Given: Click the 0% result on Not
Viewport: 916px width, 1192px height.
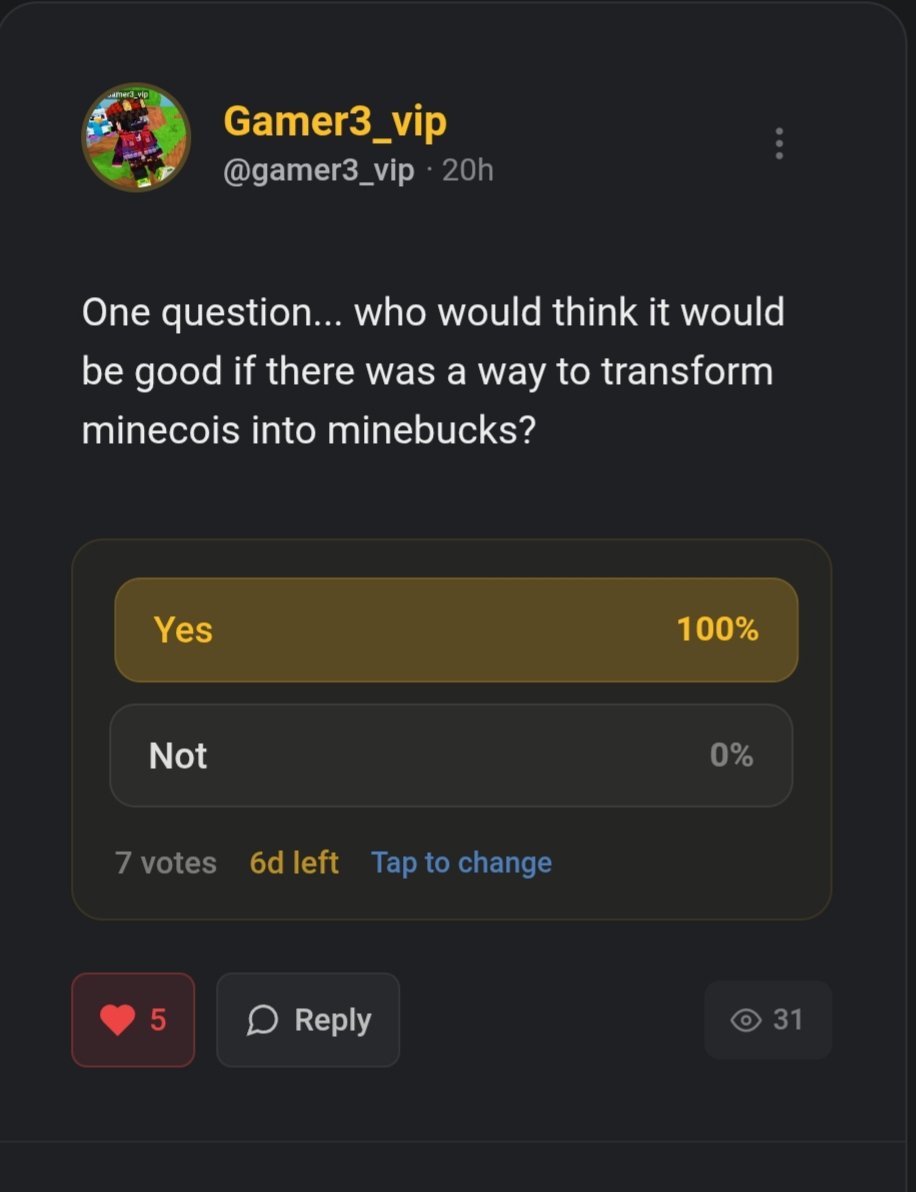Looking at the screenshot, I should click(731, 756).
